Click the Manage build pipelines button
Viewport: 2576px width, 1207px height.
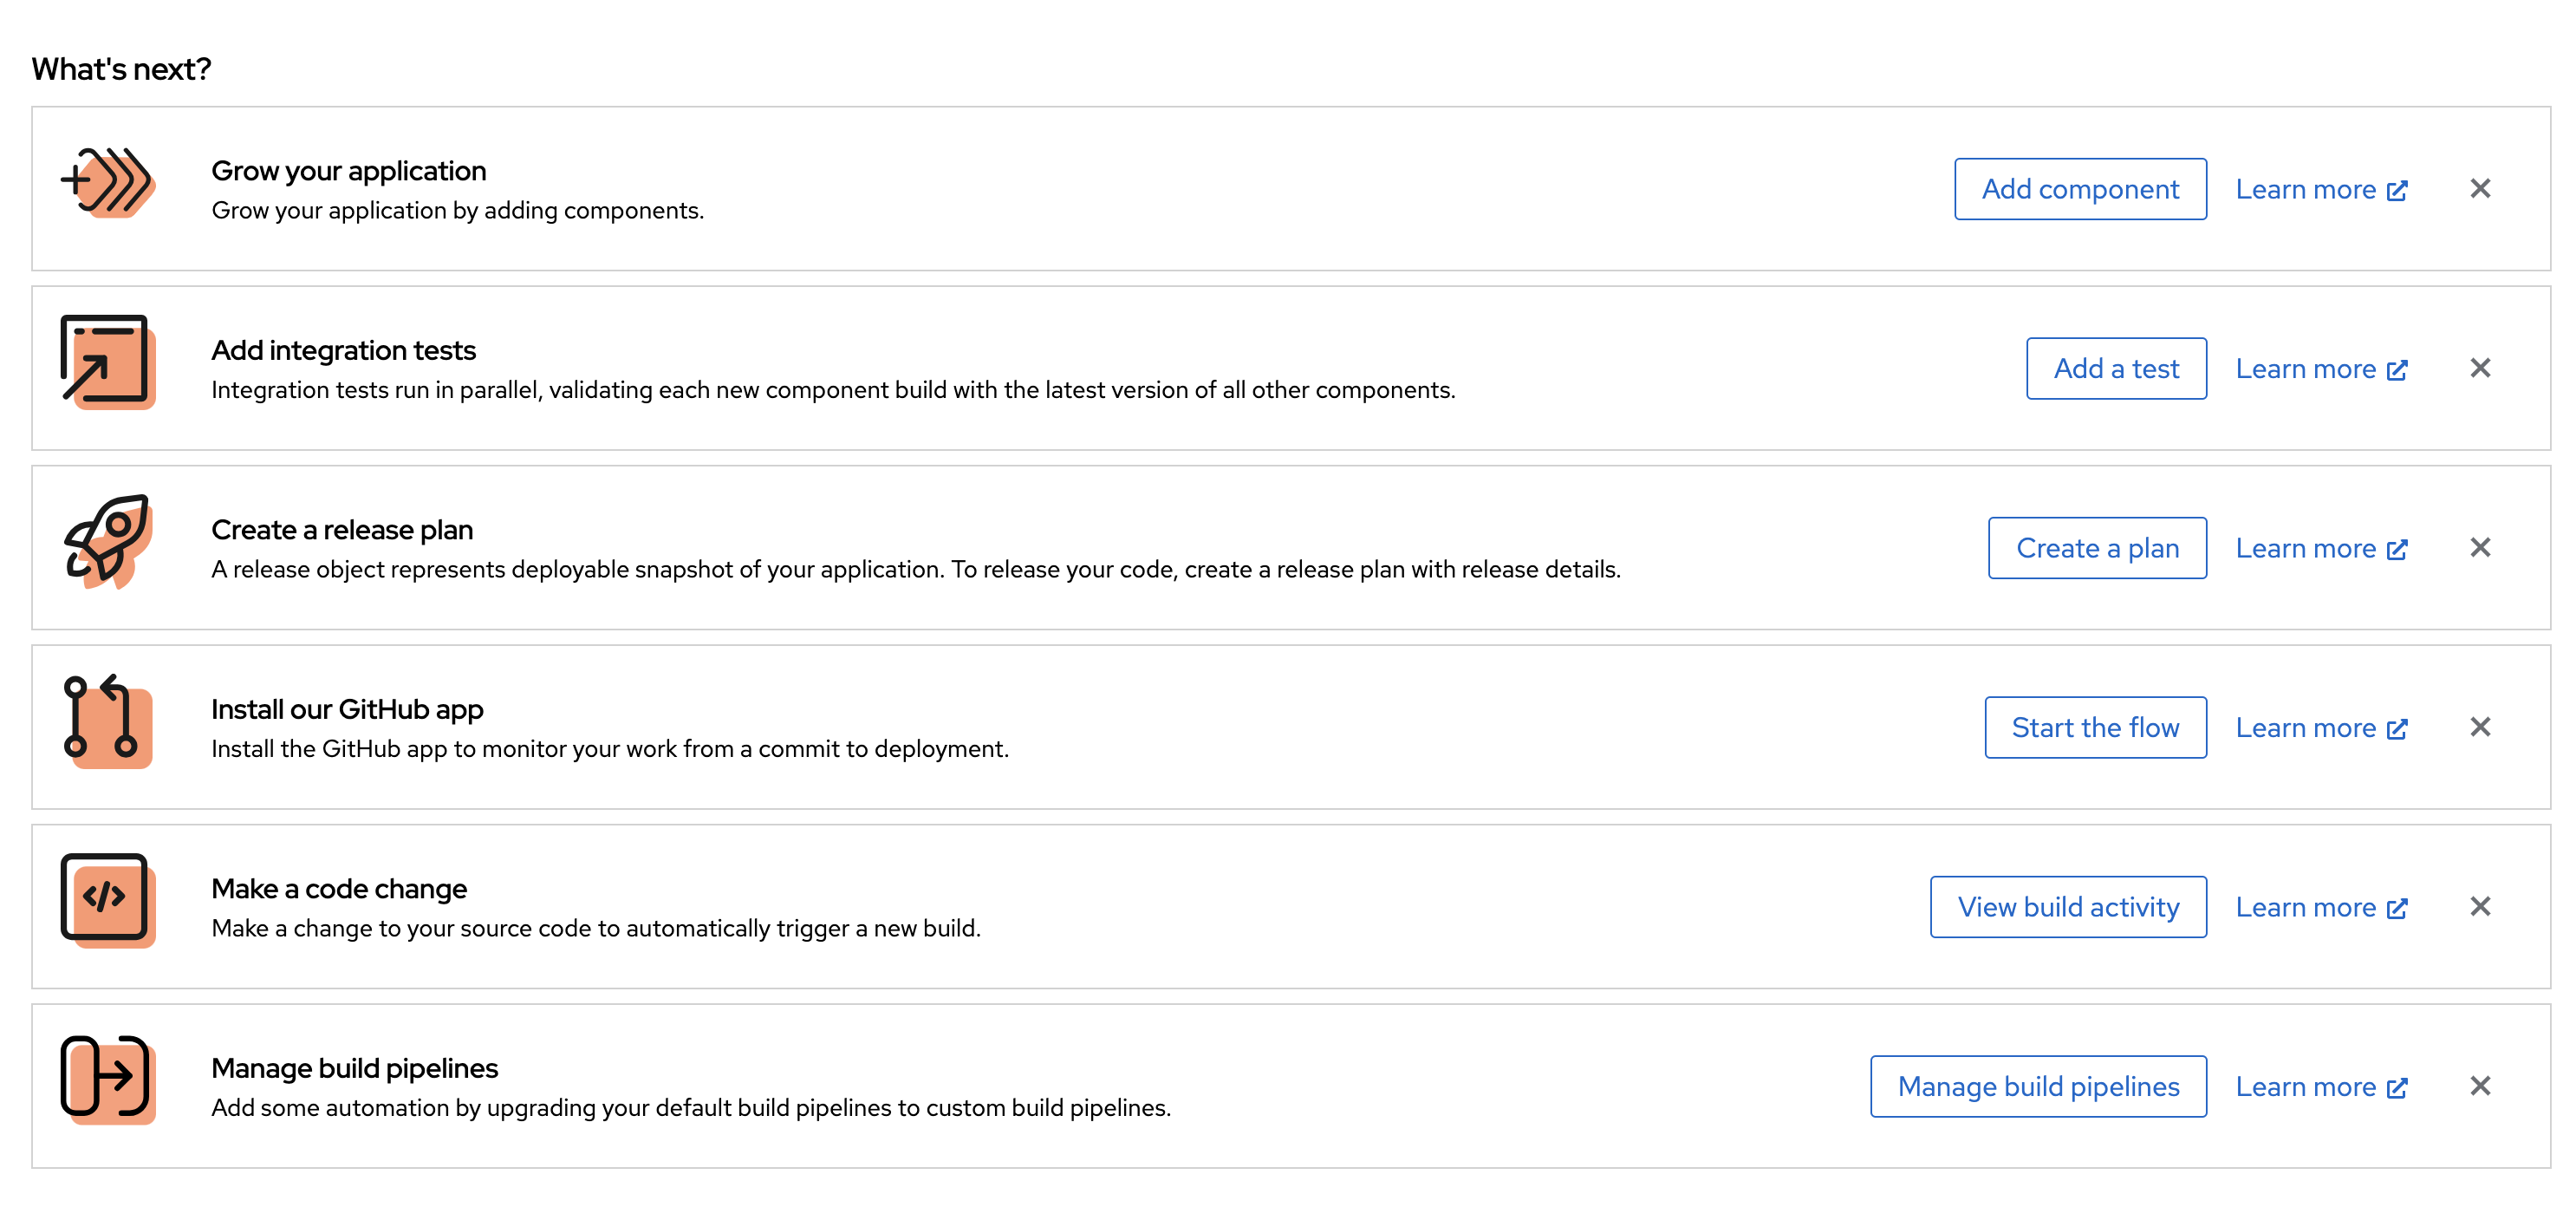[x=2037, y=1086]
